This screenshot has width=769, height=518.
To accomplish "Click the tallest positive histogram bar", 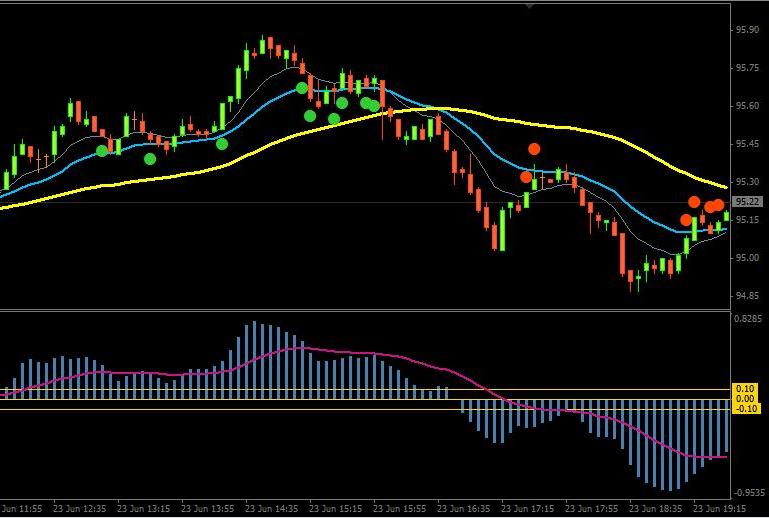I will [254, 360].
